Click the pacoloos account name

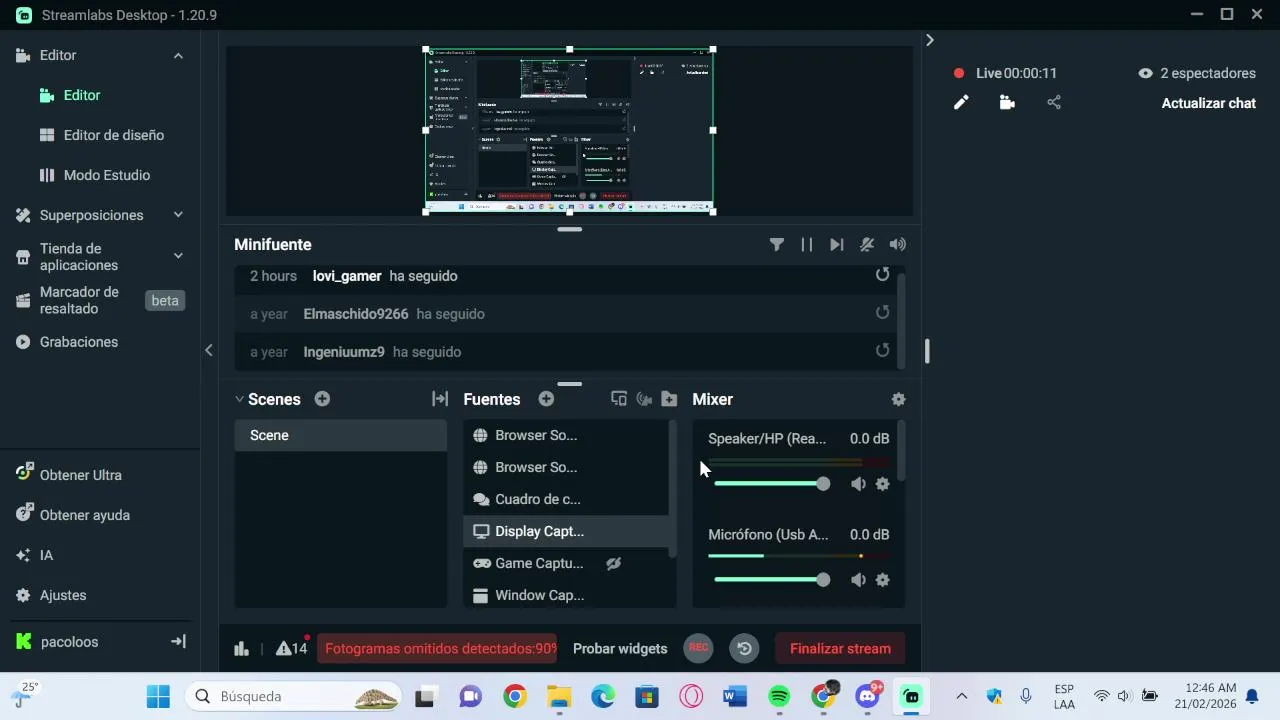(69, 642)
